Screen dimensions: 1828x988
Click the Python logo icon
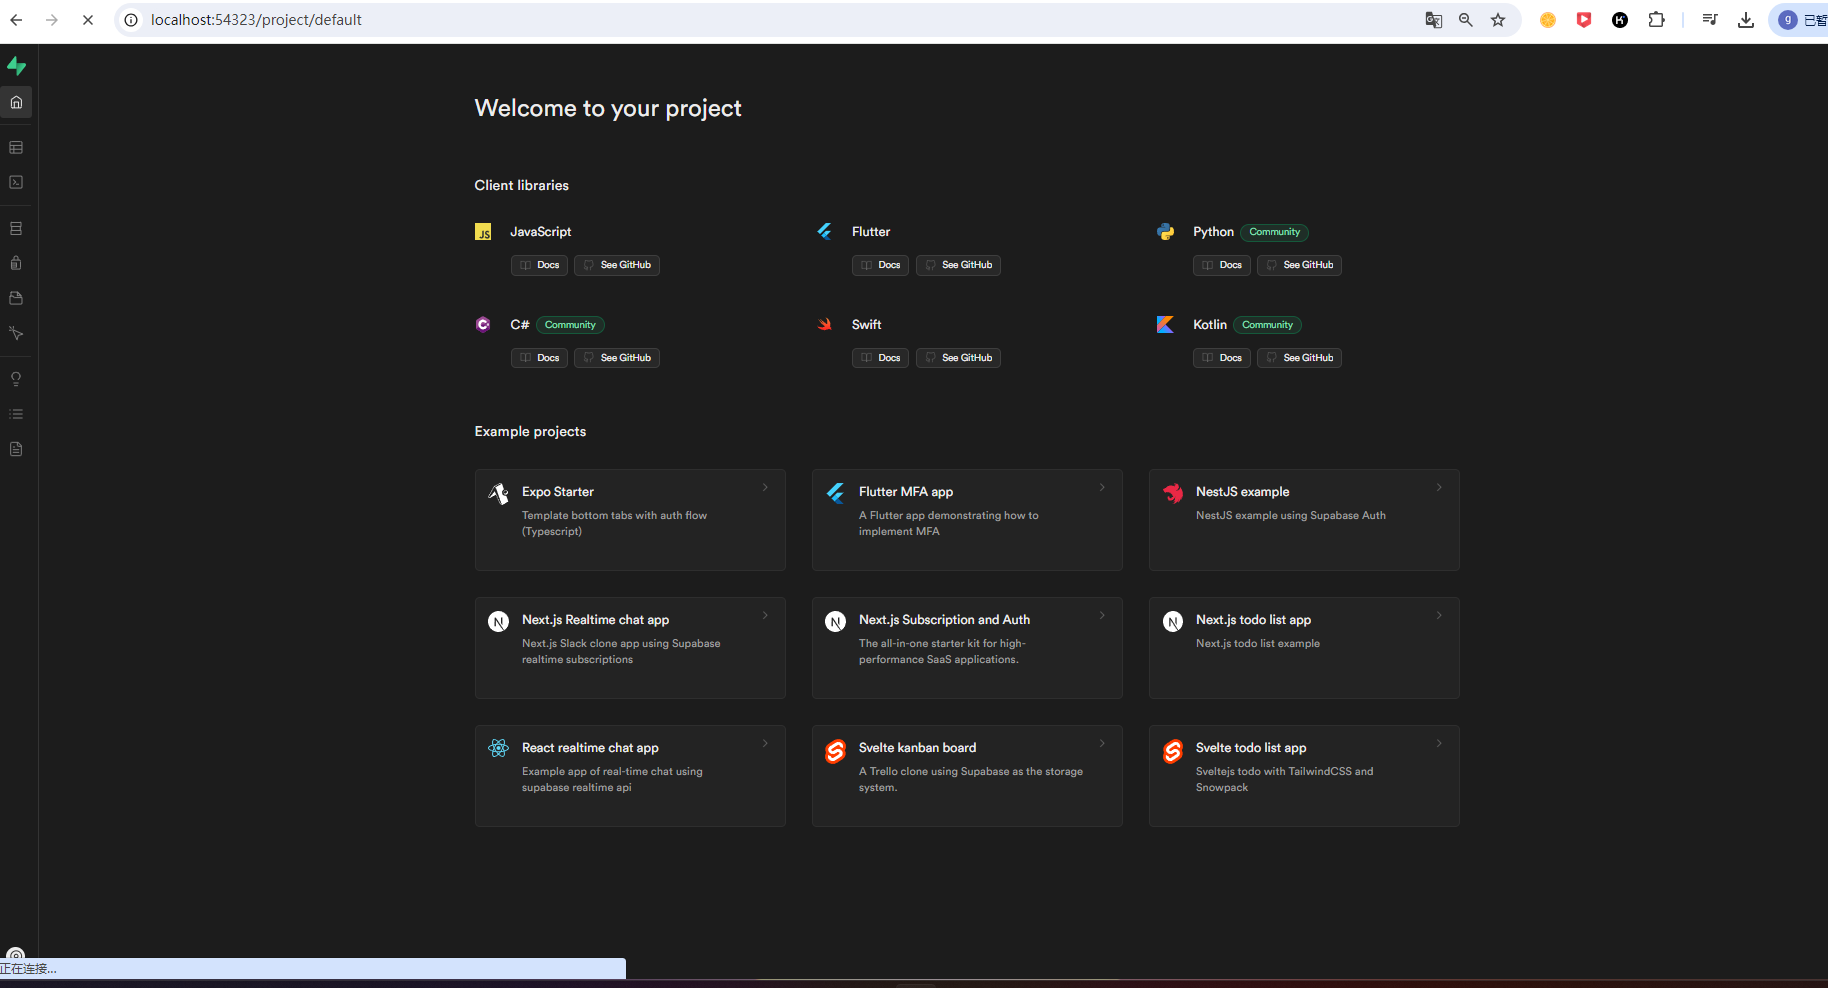(1166, 231)
